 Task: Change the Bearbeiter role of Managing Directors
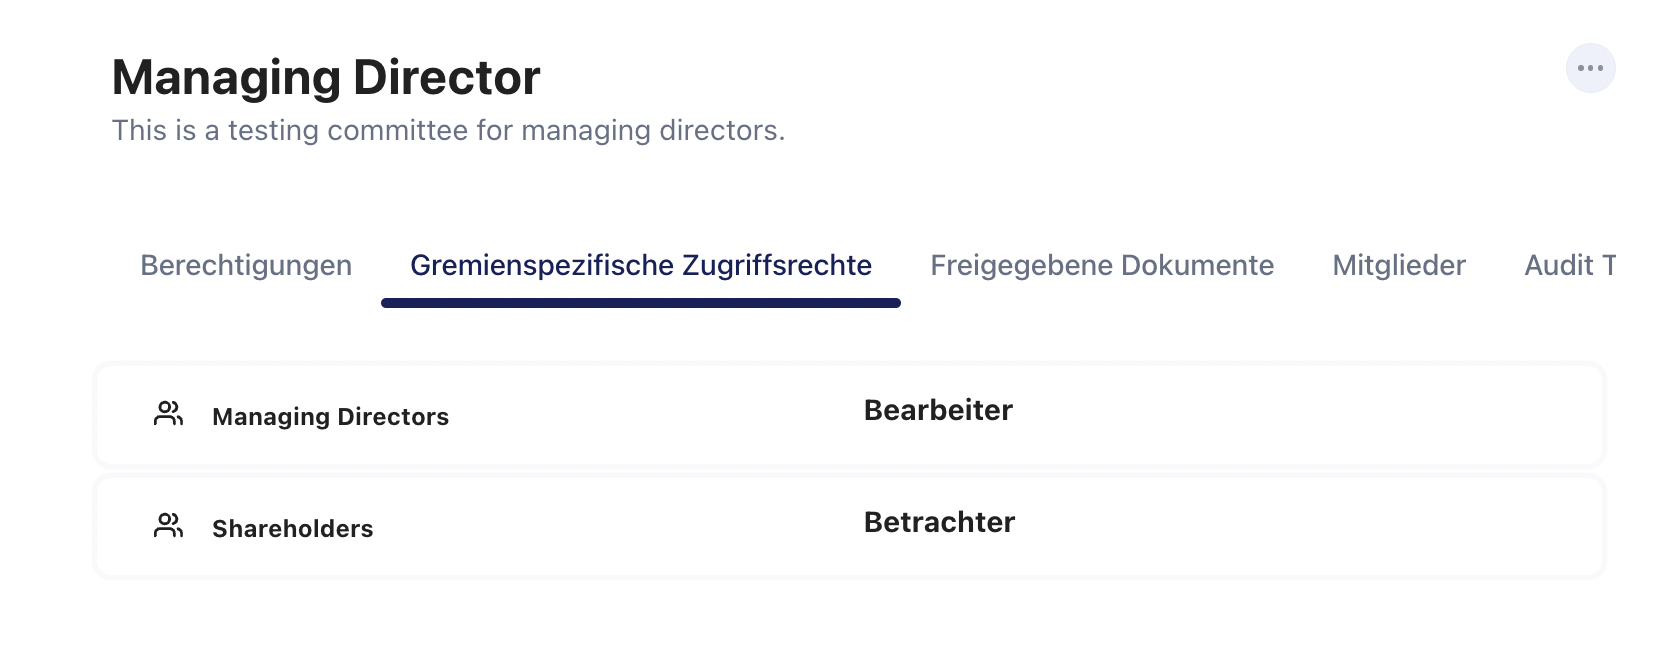point(938,410)
